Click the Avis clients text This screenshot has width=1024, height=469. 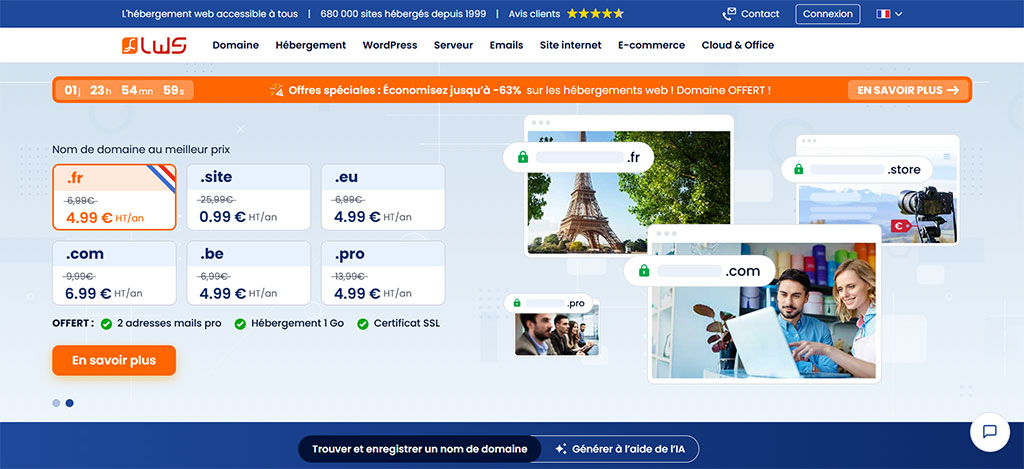(534, 14)
